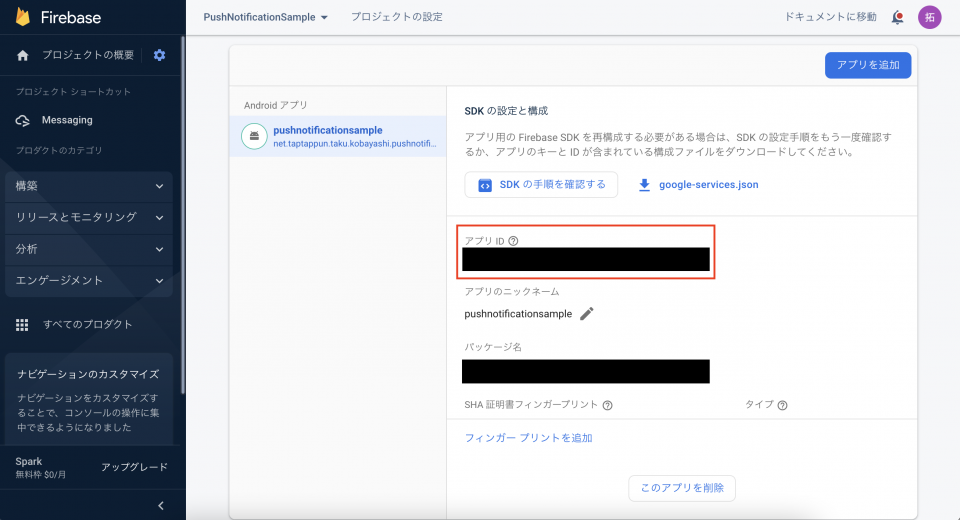Click the このアプリを削除 button
This screenshot has height=520, width=960.
click(682, 488)
